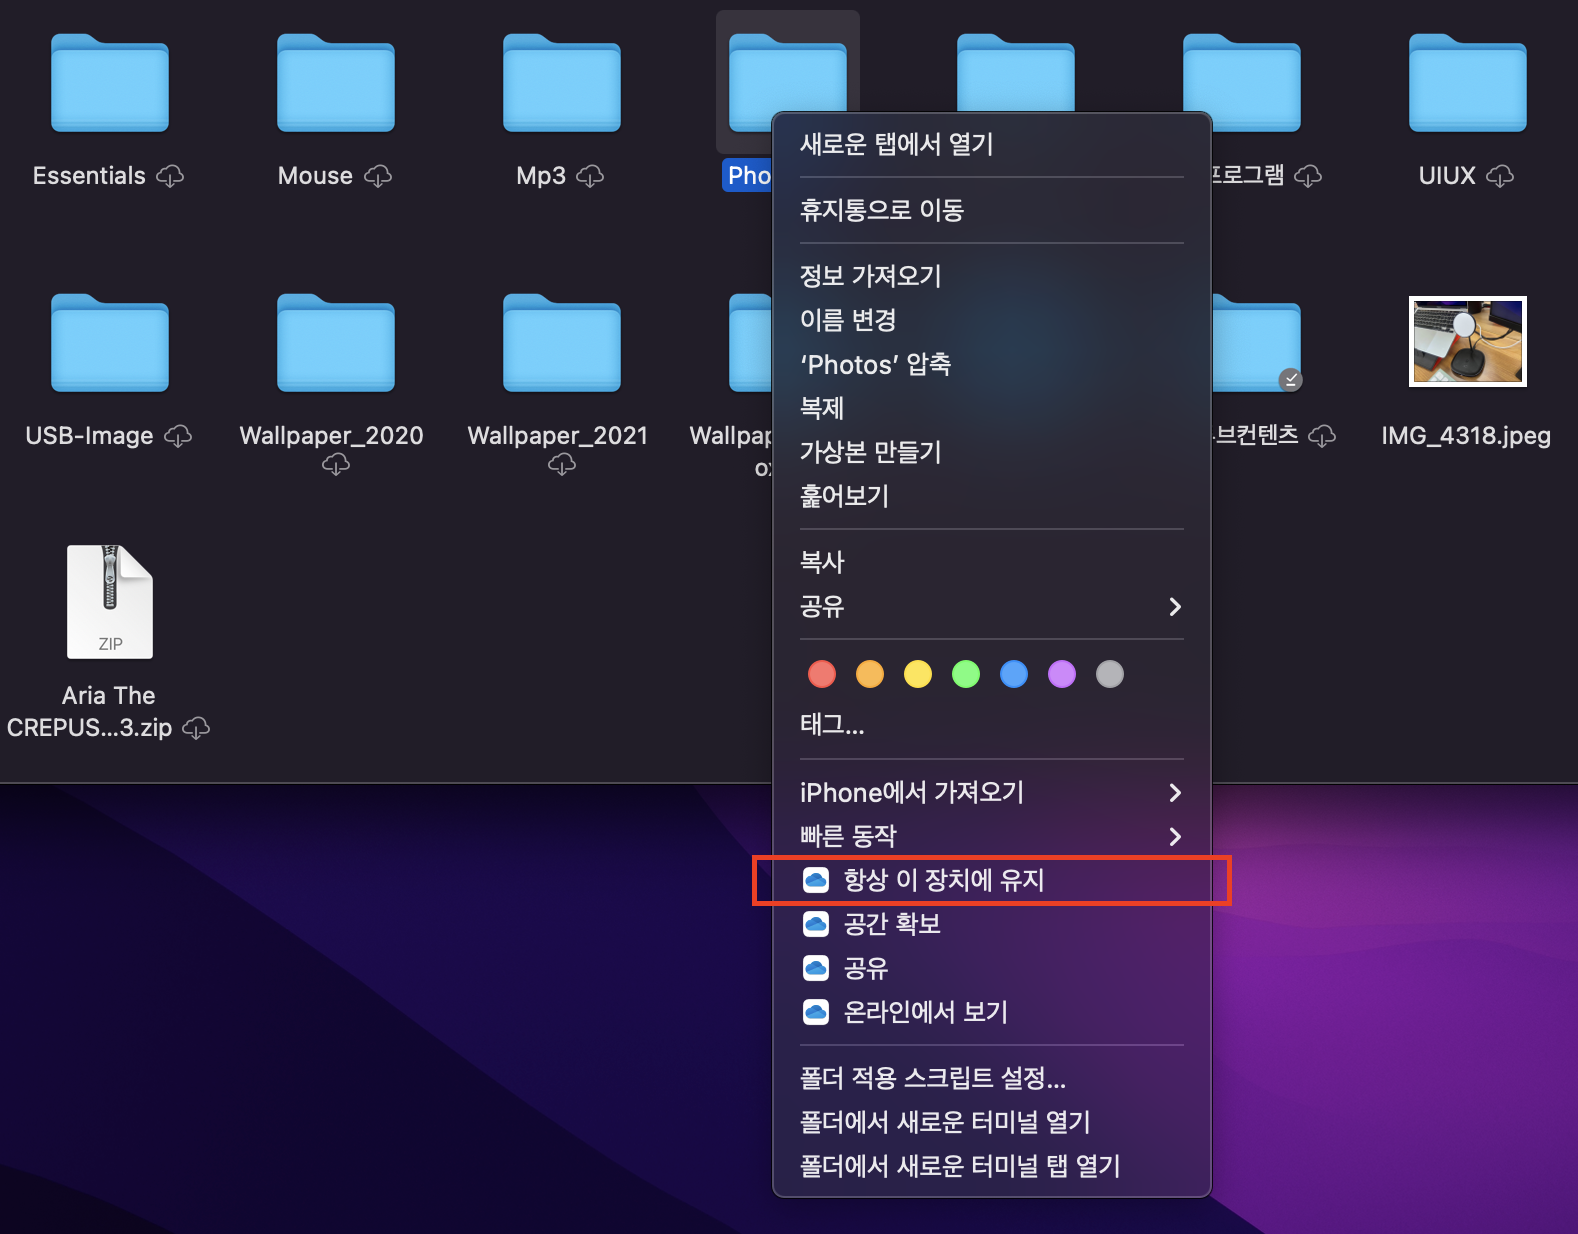Open the Mouse folder icon
Viewport: 1578px width, 1234px height.
(x=336, y=83)
